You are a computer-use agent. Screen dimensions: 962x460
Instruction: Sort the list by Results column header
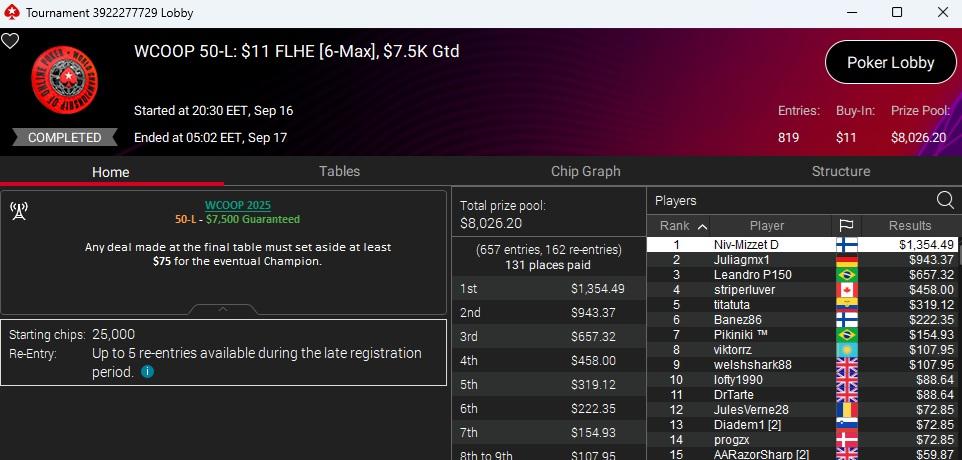pyautogui.click(x=909, y=226)
